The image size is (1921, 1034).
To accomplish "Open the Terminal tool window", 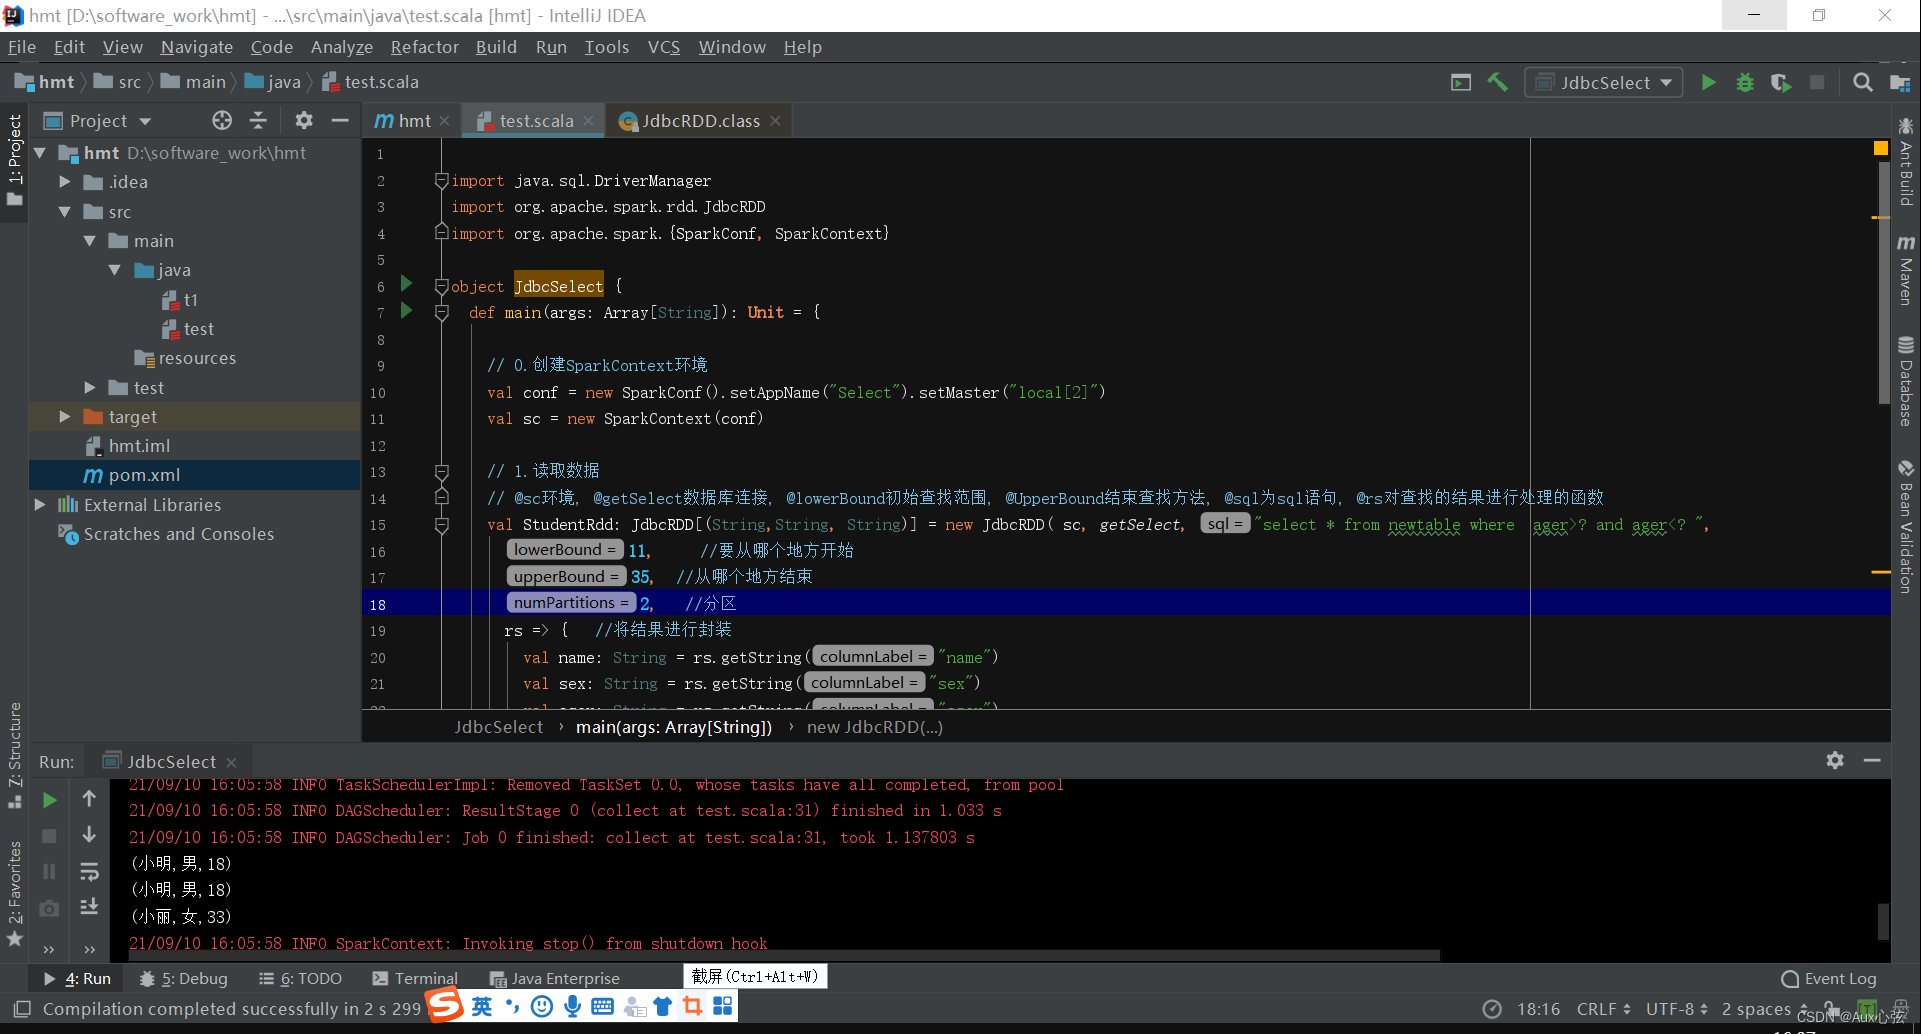I will [x=424, y=978].
